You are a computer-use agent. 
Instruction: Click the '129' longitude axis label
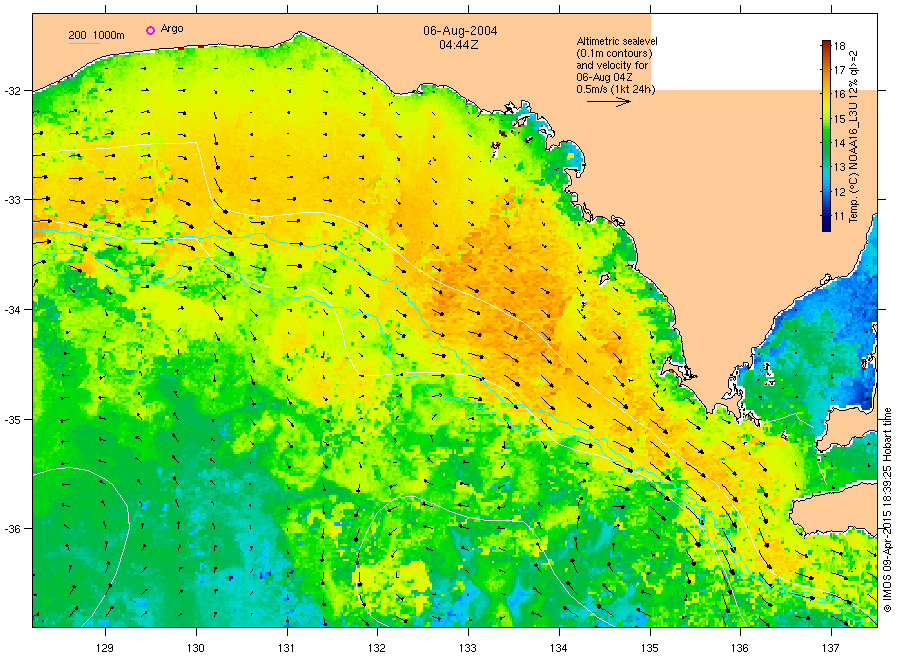point(105,648)
